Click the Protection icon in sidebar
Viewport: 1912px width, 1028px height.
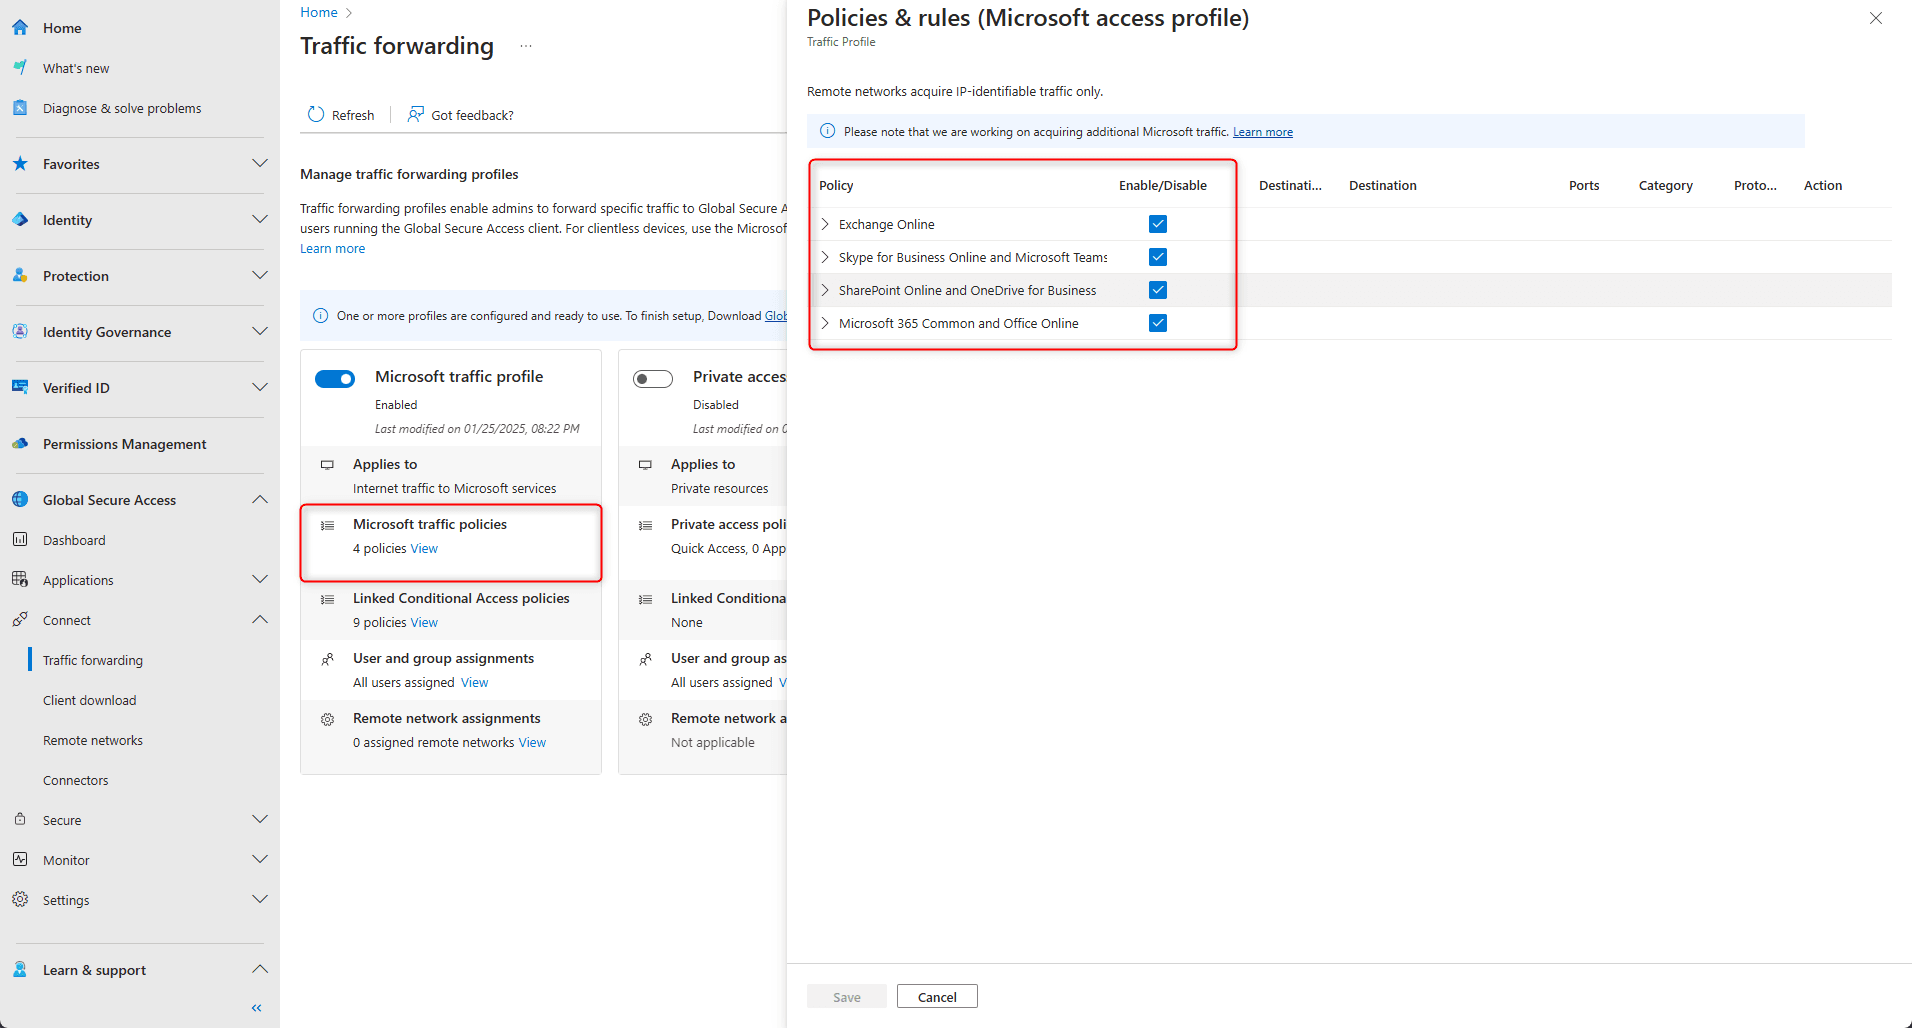point(20,275)
